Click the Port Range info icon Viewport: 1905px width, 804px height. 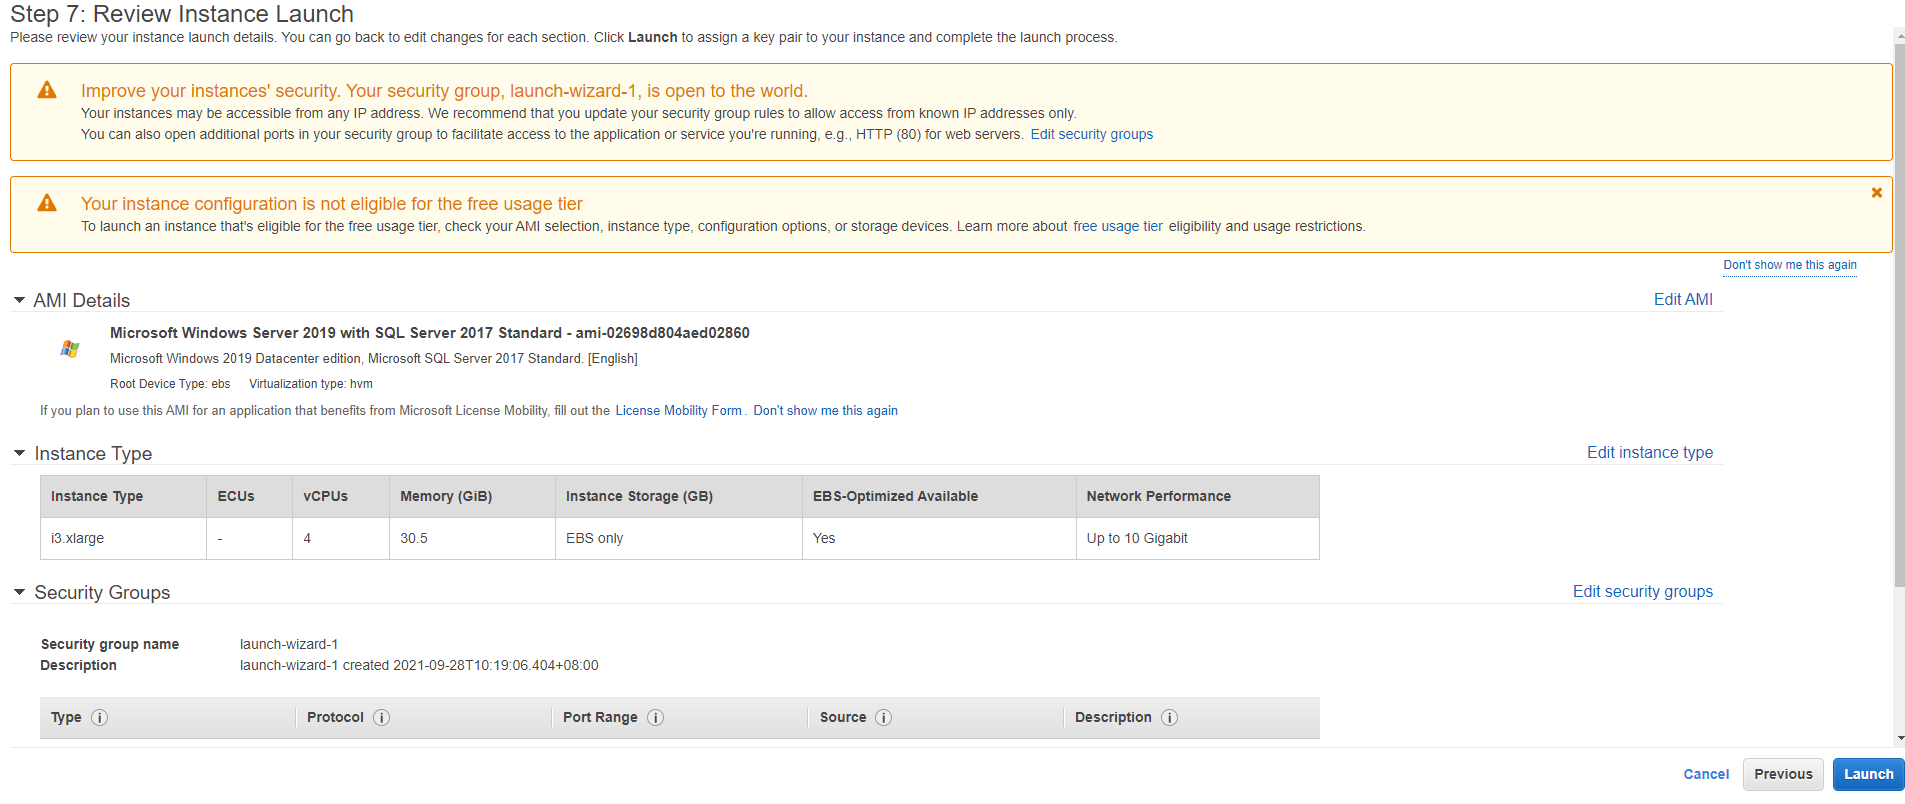pyautogui.click(x=655, y=717)
